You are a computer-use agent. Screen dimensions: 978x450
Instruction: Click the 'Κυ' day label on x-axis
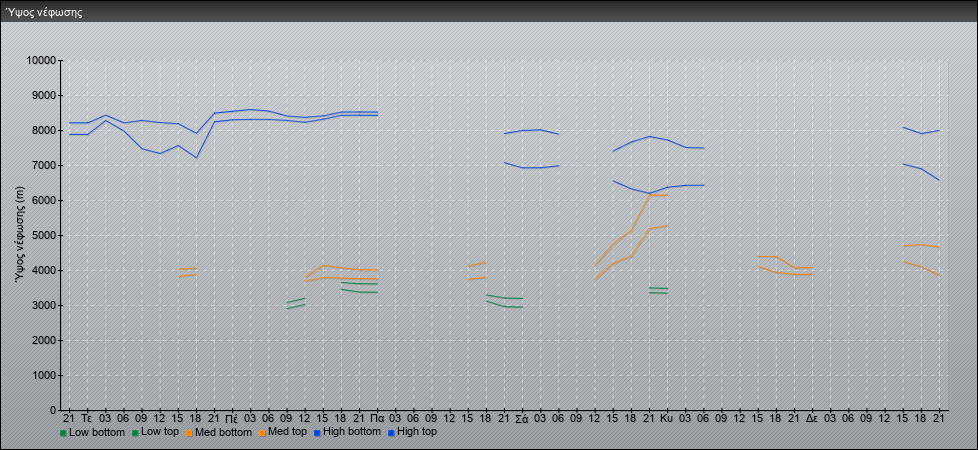(667, 416)
